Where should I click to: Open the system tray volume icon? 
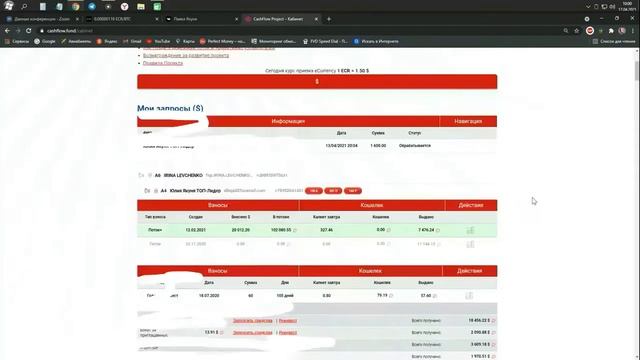(612, 7)
